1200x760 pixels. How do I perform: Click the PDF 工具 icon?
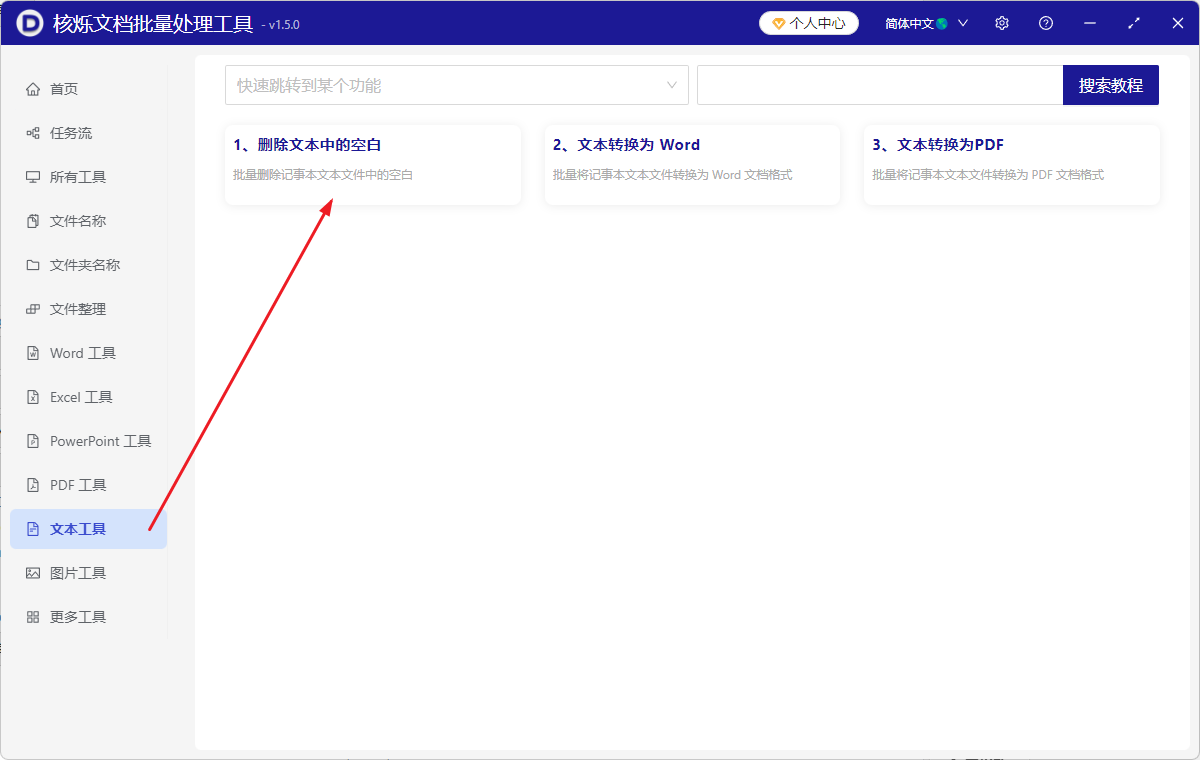[x=32, y=484]
